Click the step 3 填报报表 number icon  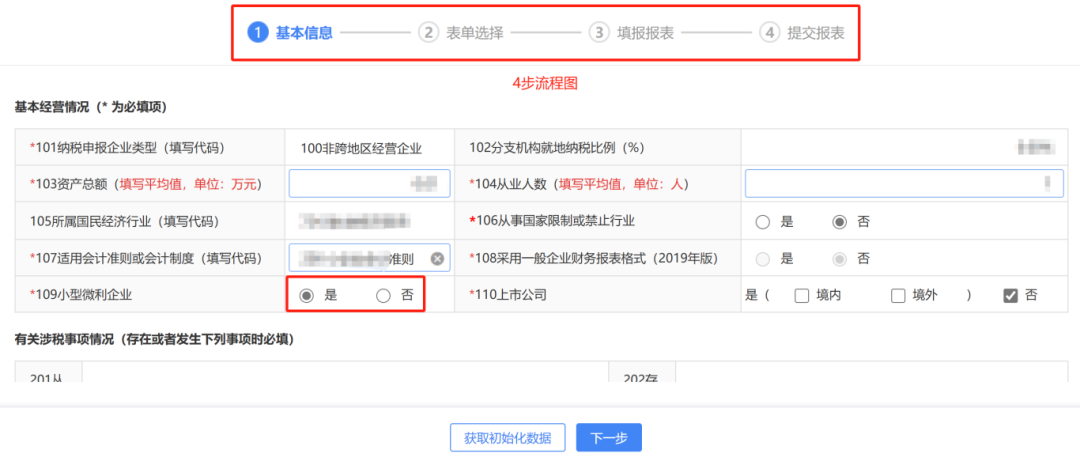click(x=599, y=33)
